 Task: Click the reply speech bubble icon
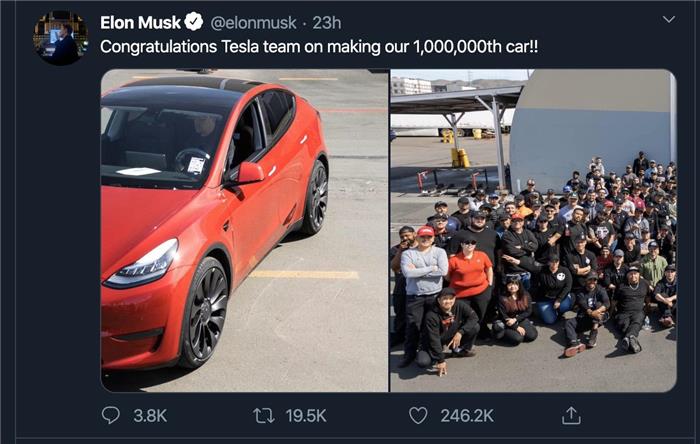point(111,415)
